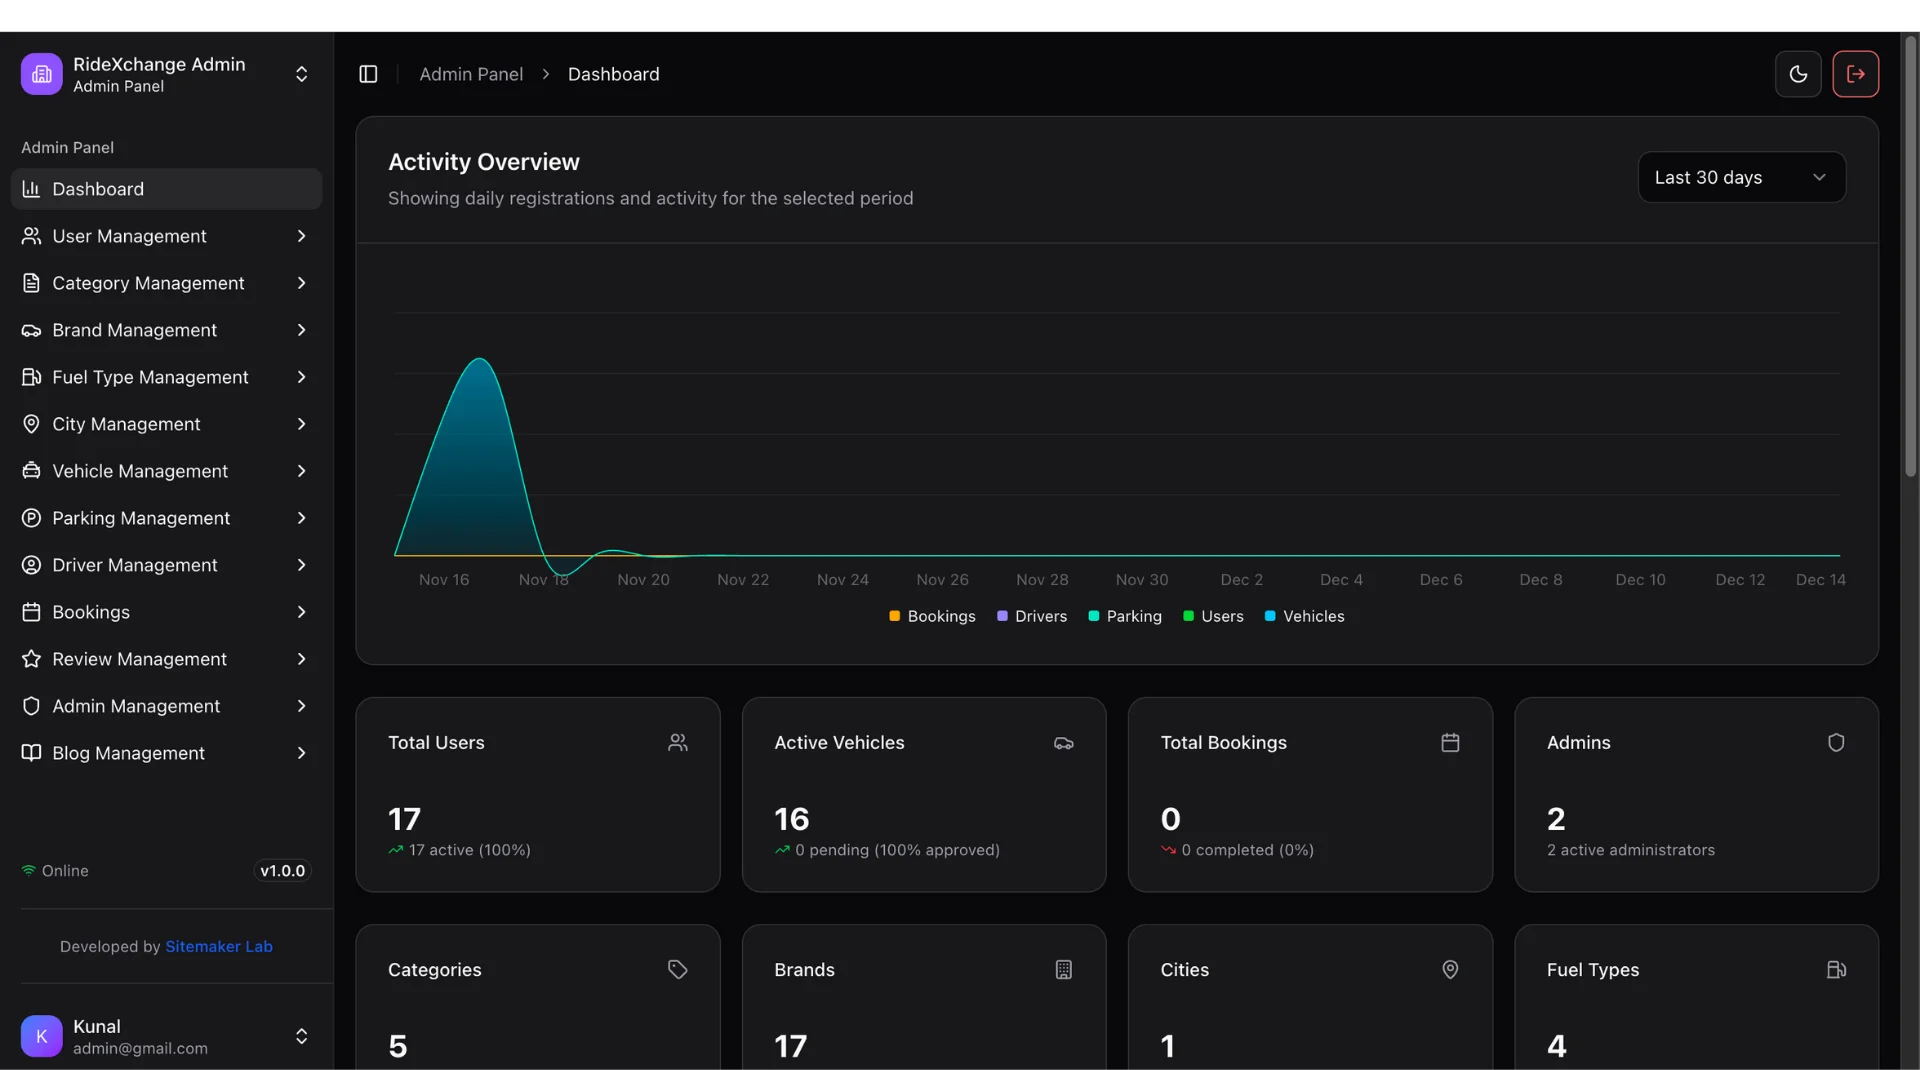Select Dashboard in the sidebar
The width and height of the screenshot is (1920, 1070).
click(166, 189)
